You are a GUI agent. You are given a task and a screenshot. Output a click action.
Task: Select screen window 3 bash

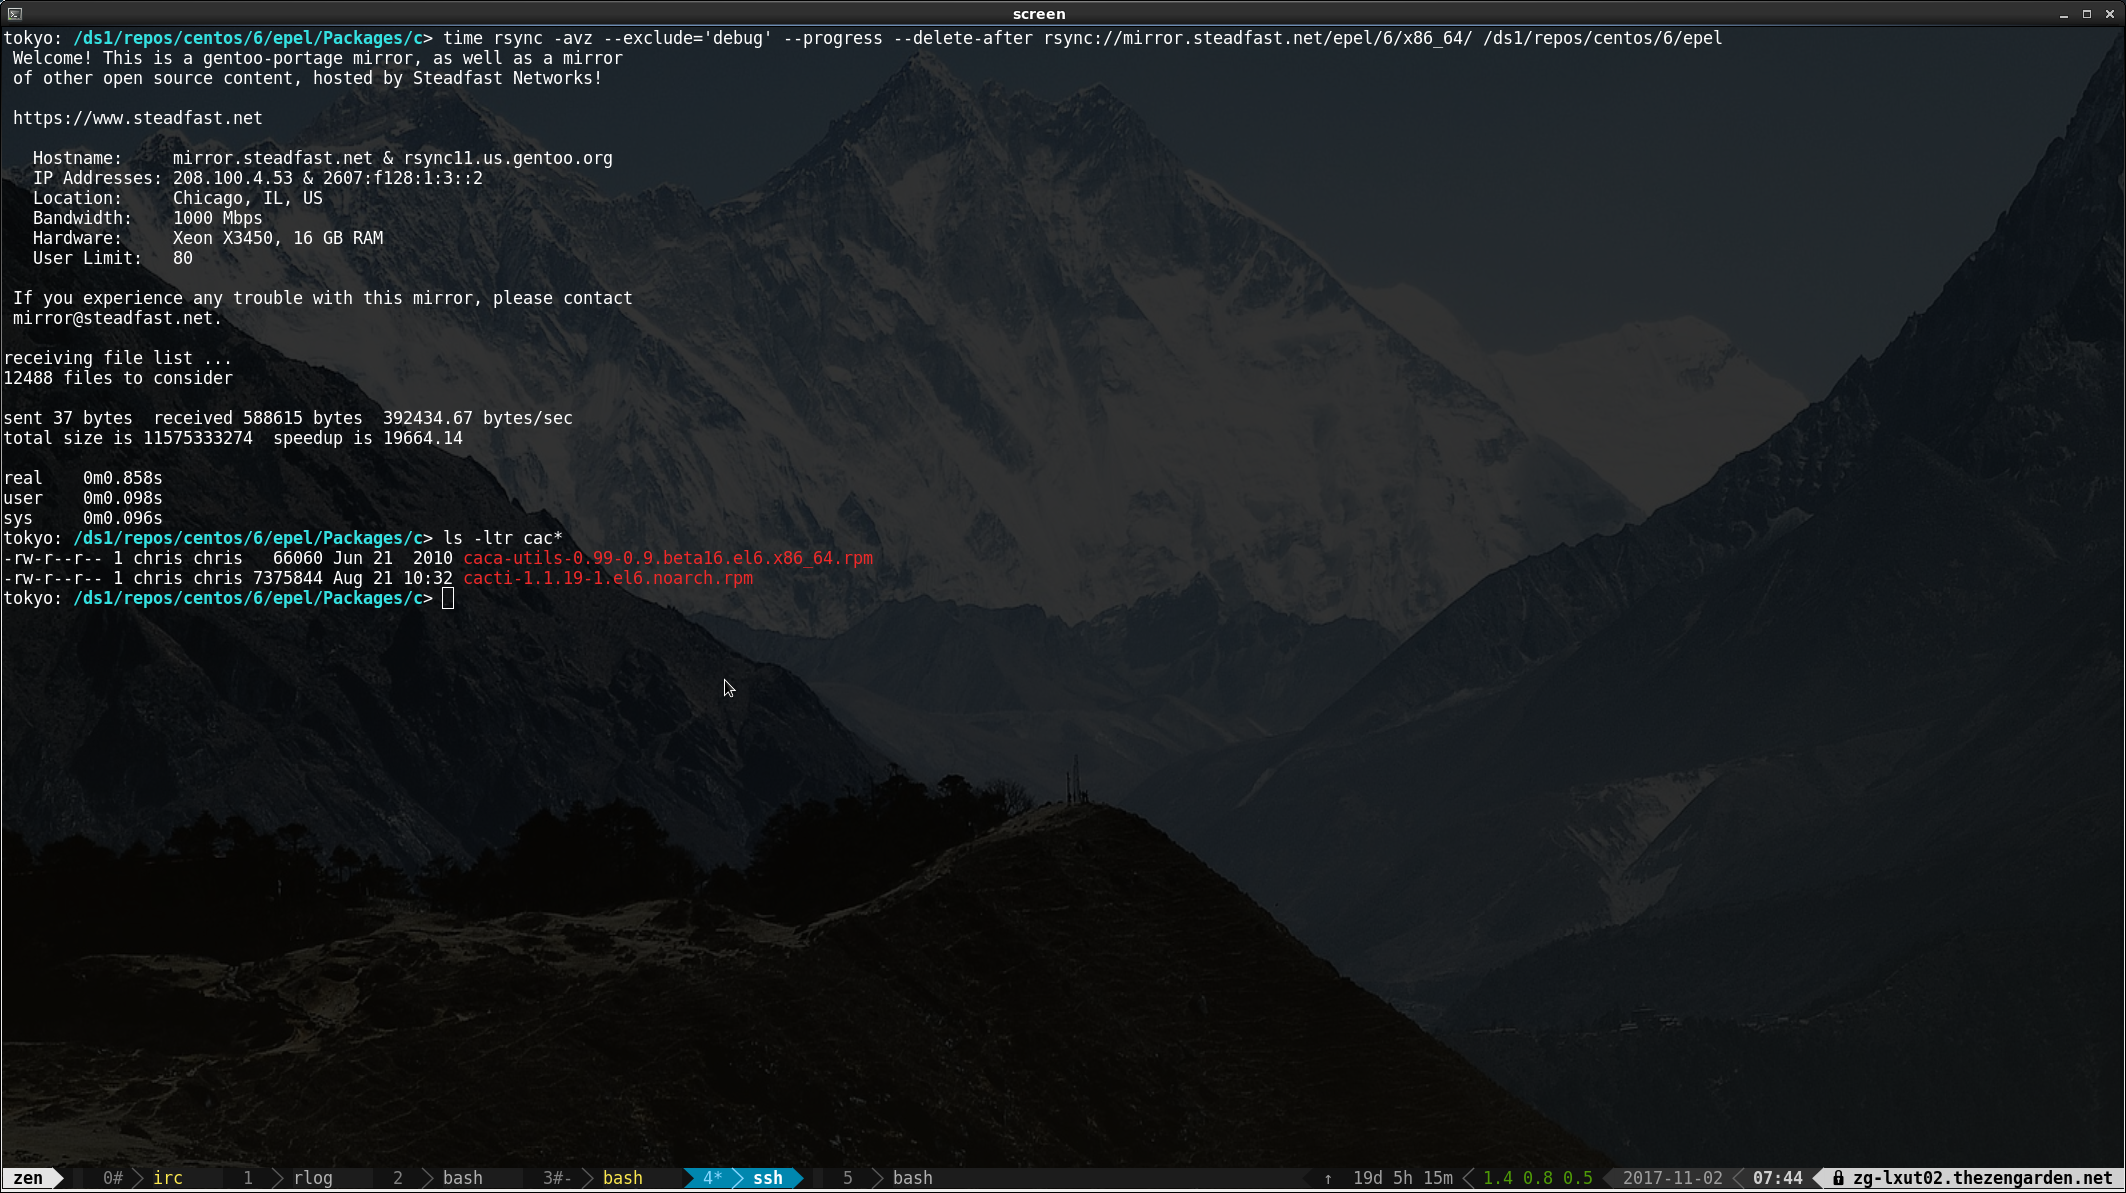coord(622,1178)
